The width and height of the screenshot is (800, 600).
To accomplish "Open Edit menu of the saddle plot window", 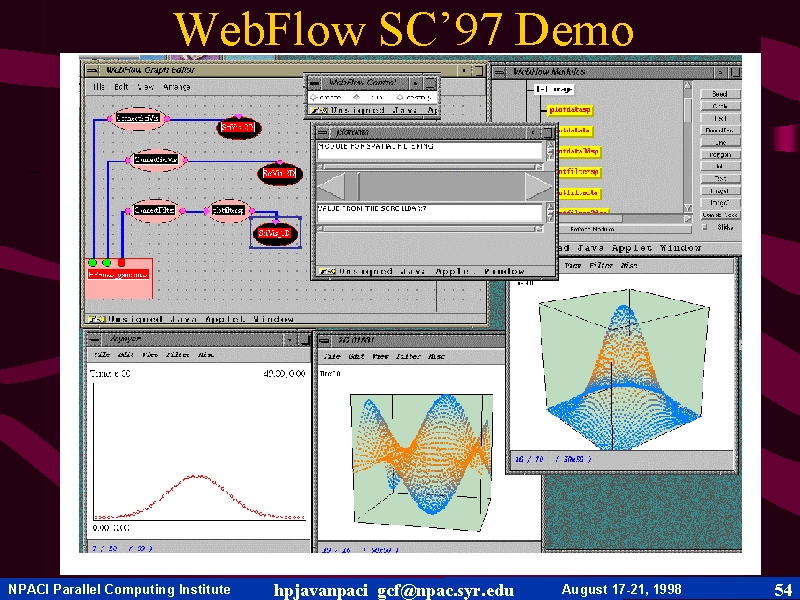I will 356,357.
